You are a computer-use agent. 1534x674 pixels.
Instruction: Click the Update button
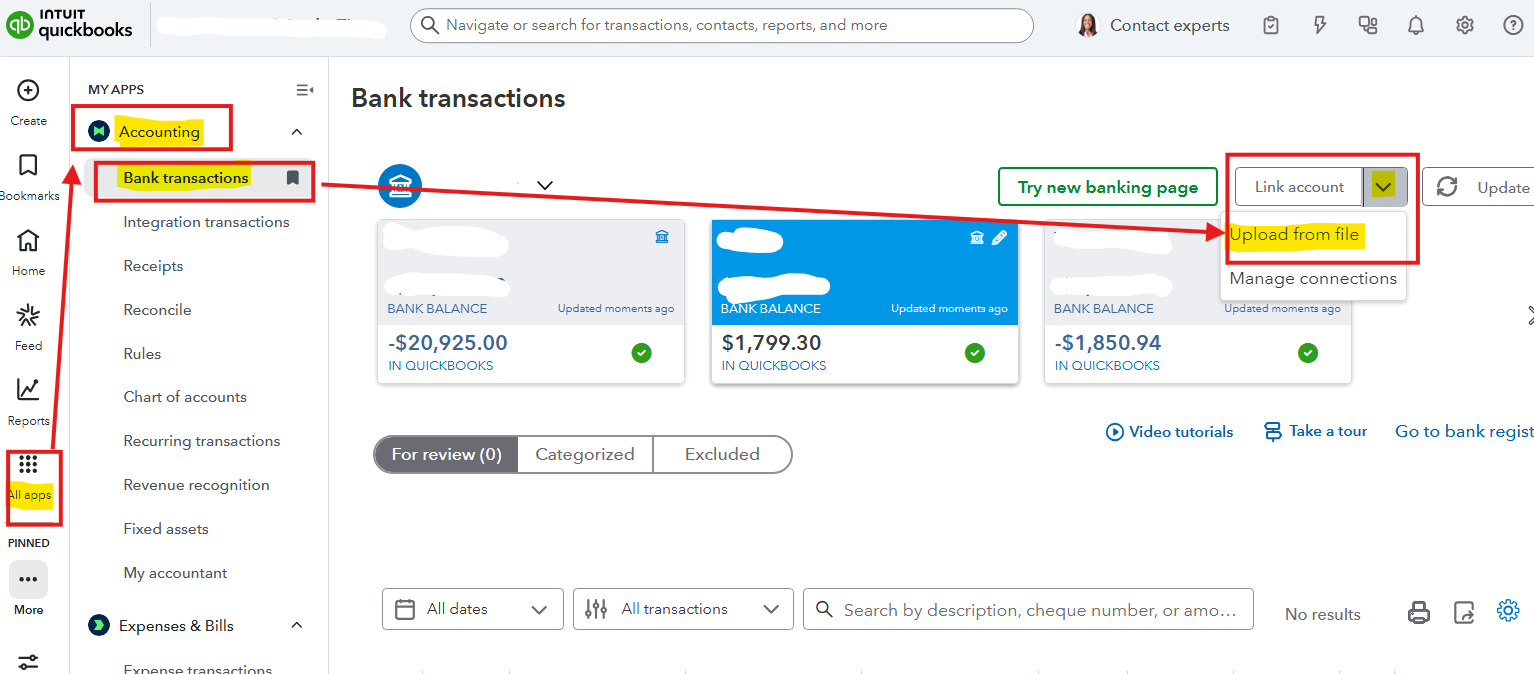(1480, 187)
